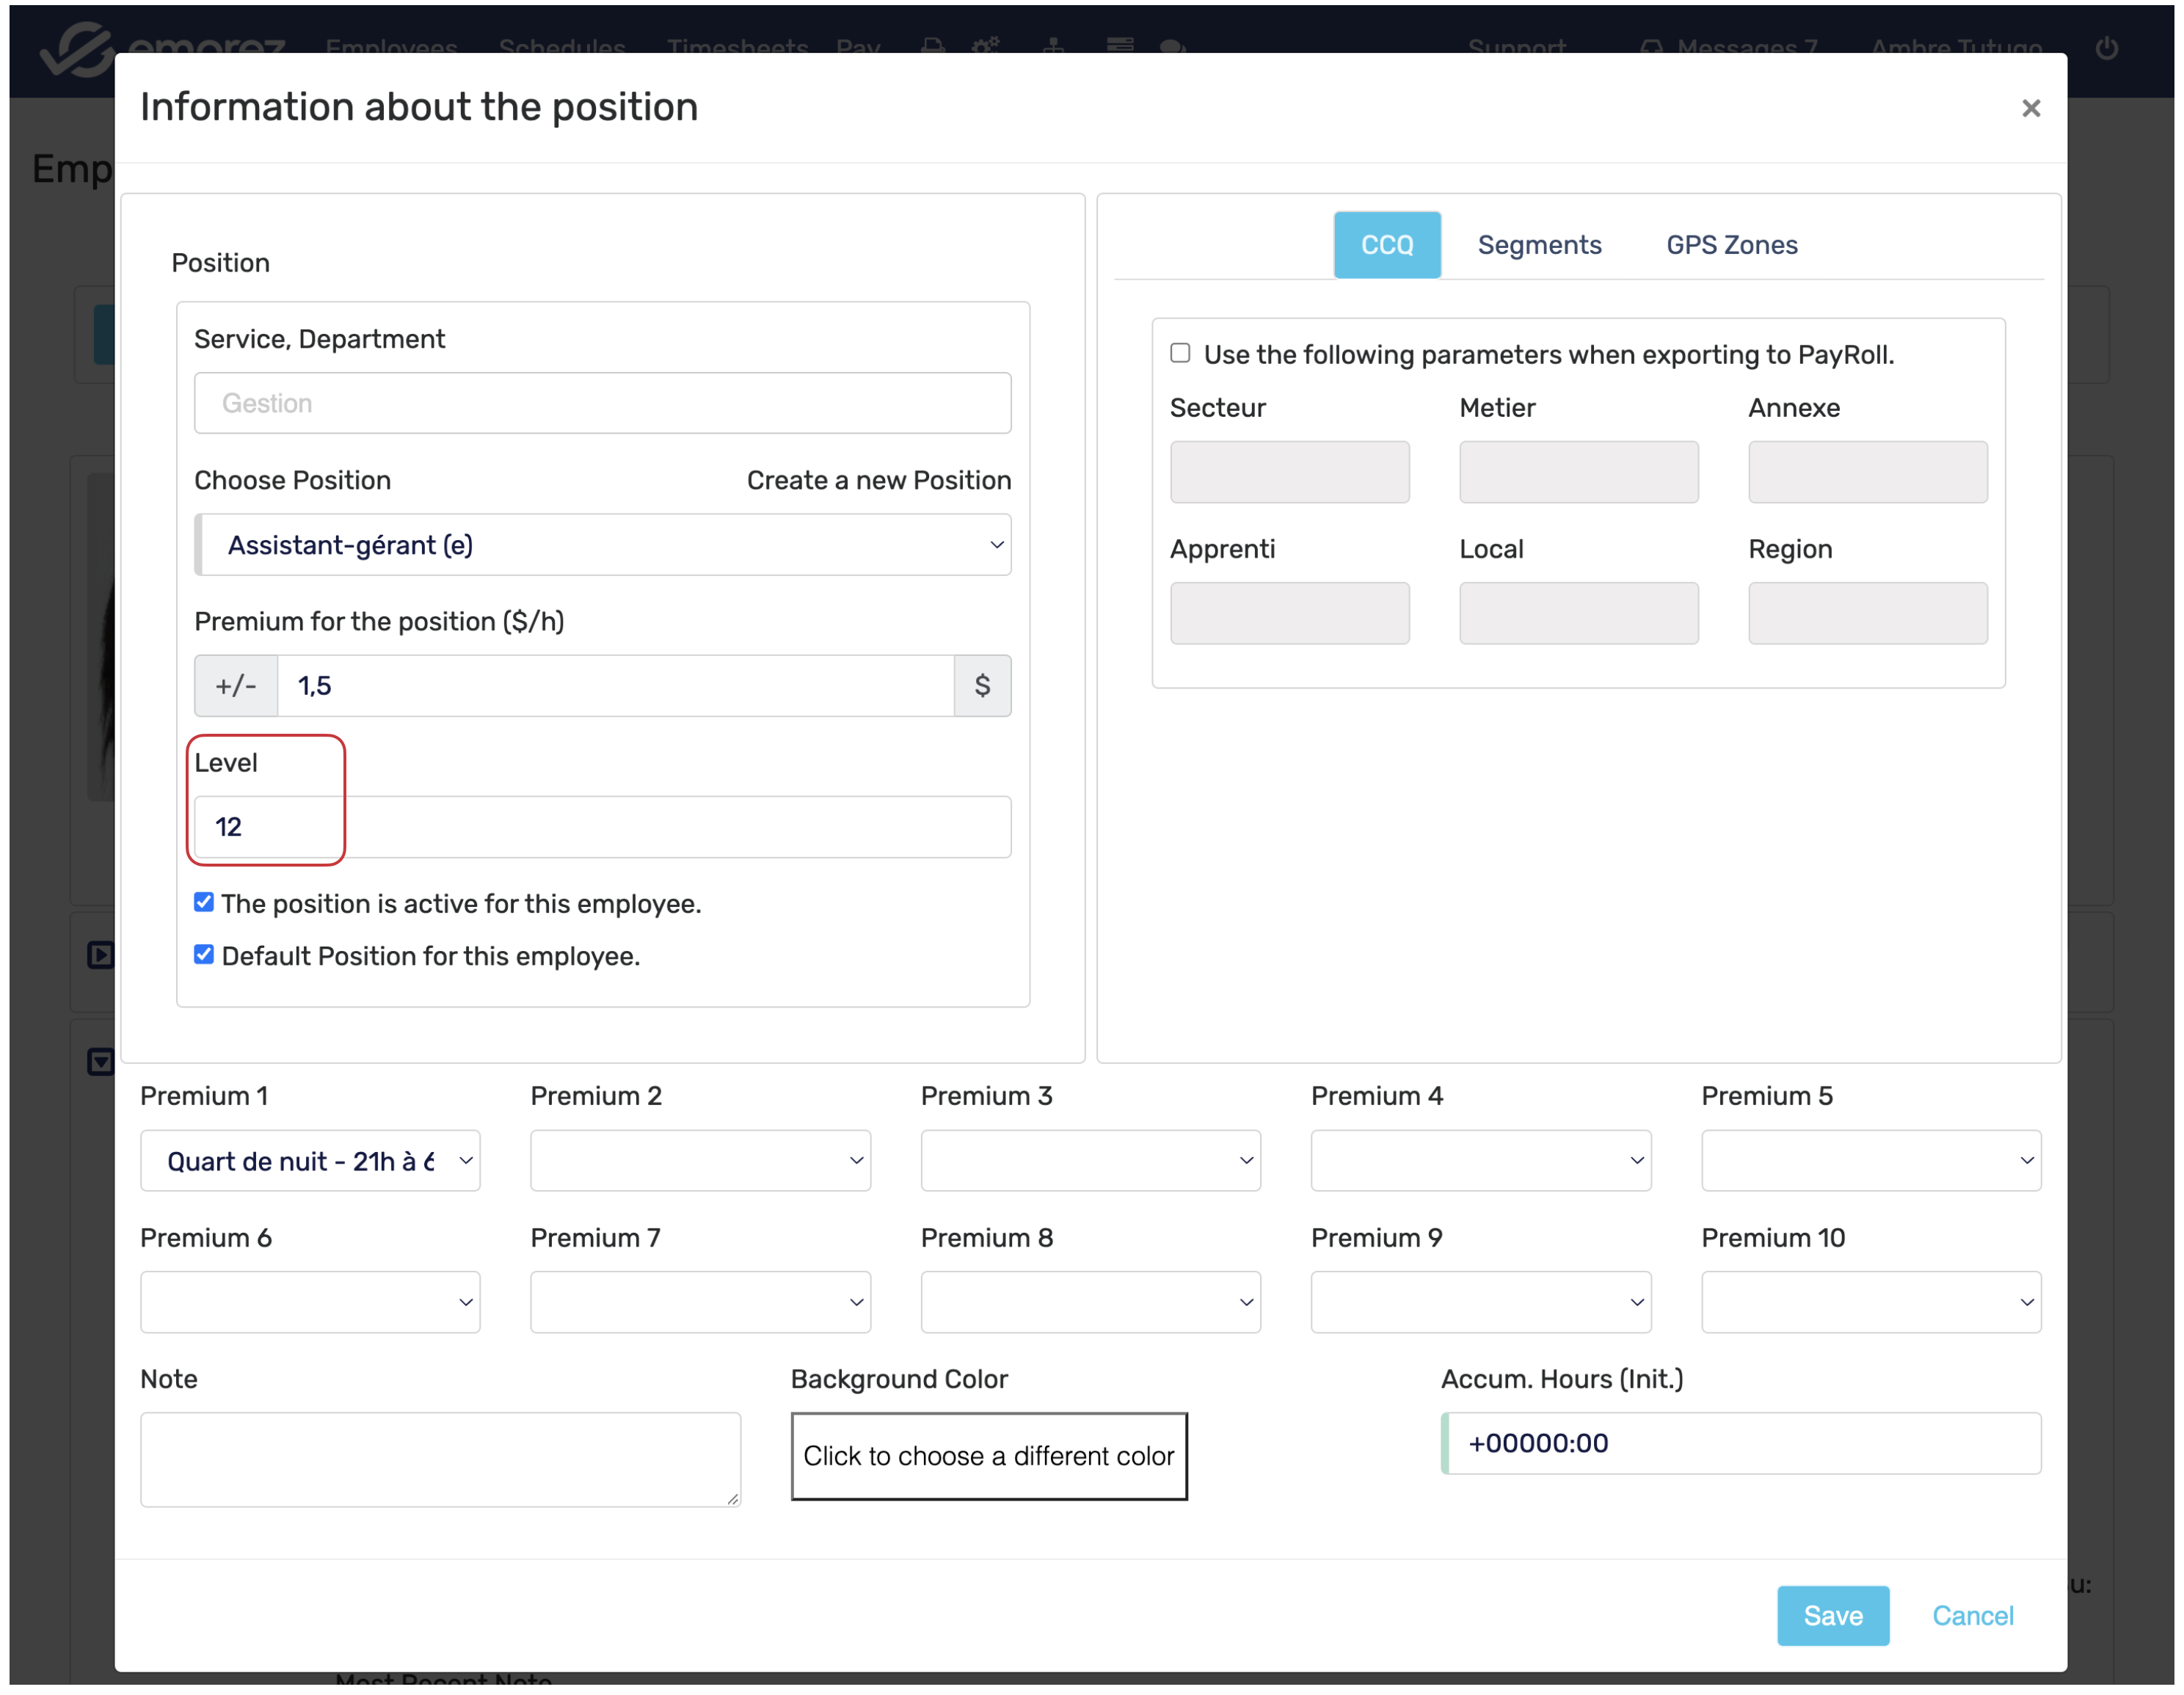Click the Level input field

click(603, 827)
